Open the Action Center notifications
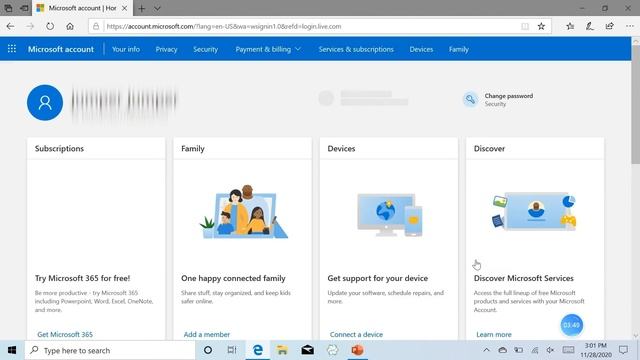The image size is (640, 360). (x=623, y=350)
